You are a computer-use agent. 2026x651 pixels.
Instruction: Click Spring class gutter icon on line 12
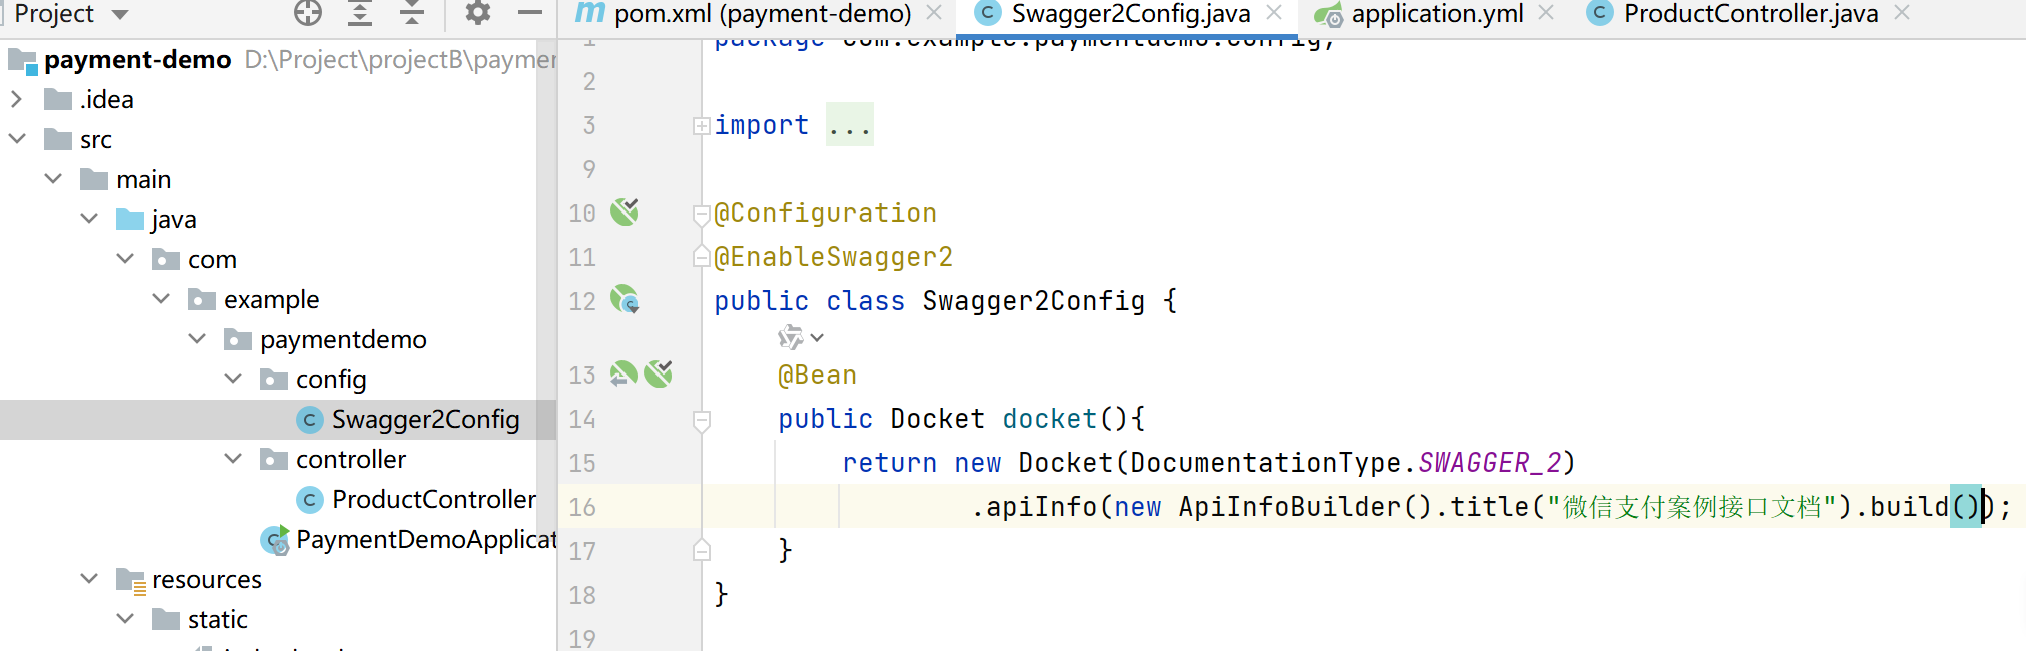625,300
